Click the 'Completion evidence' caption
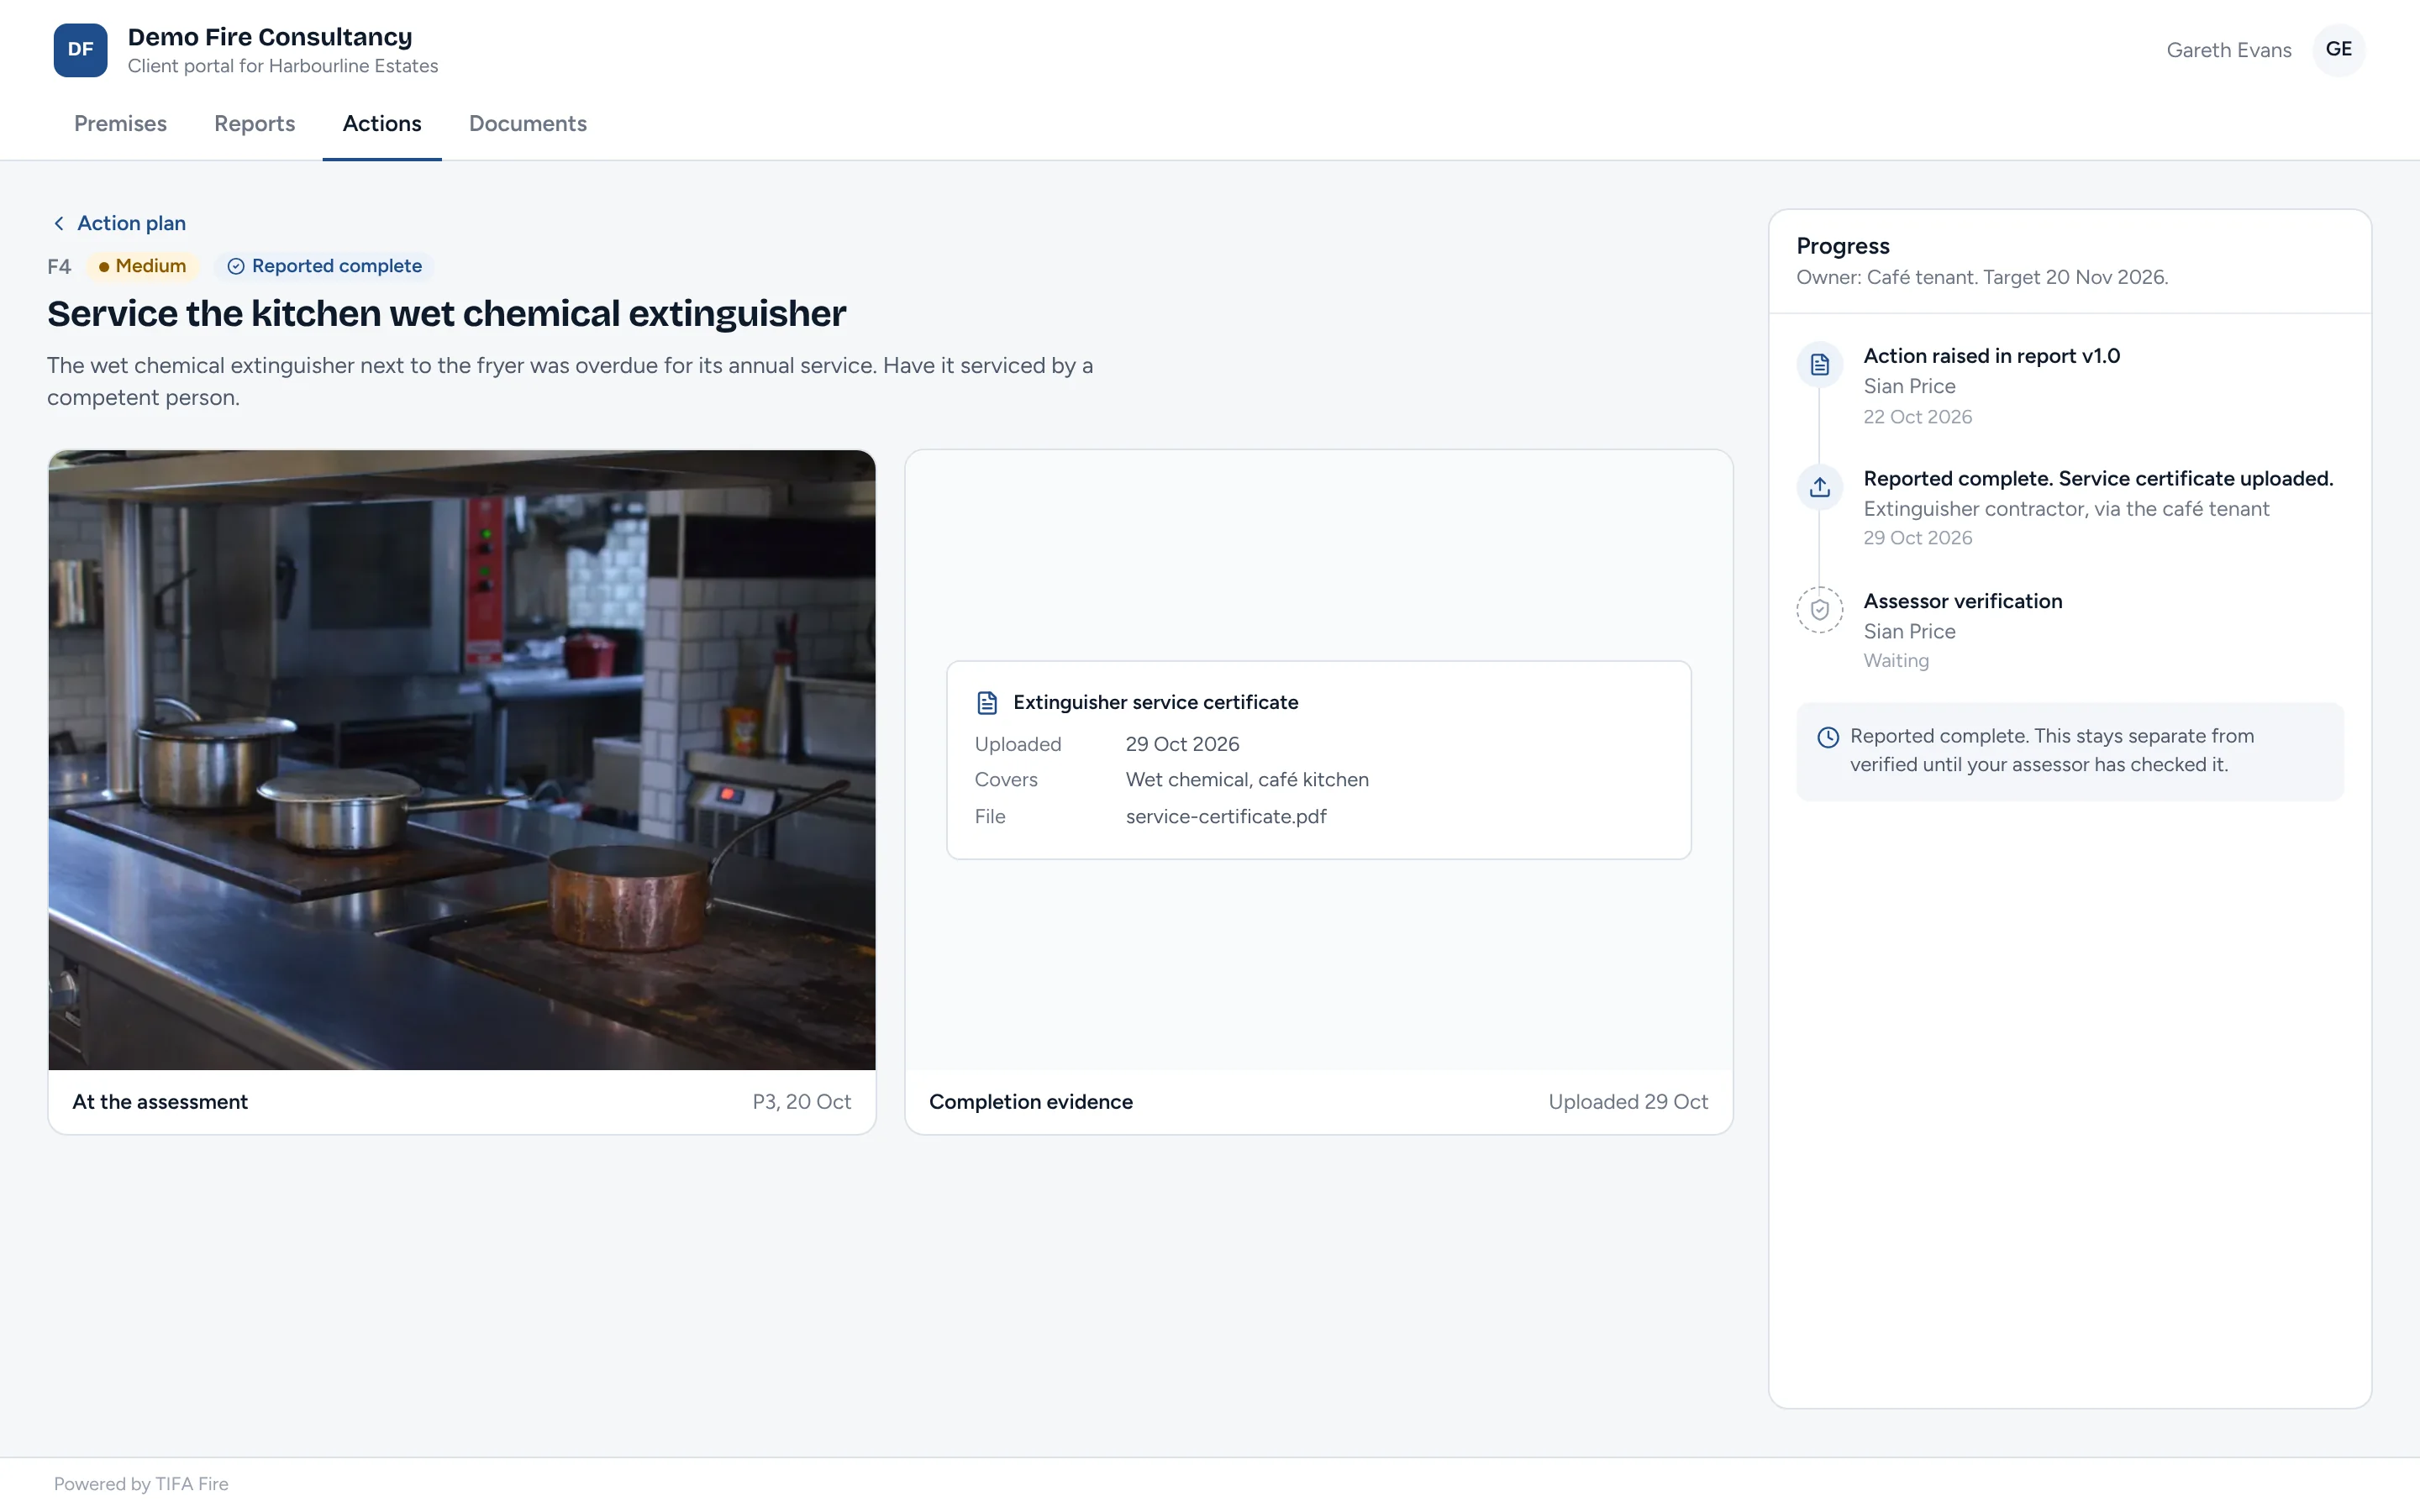2420x1512 pixels. (1030, 1102)
